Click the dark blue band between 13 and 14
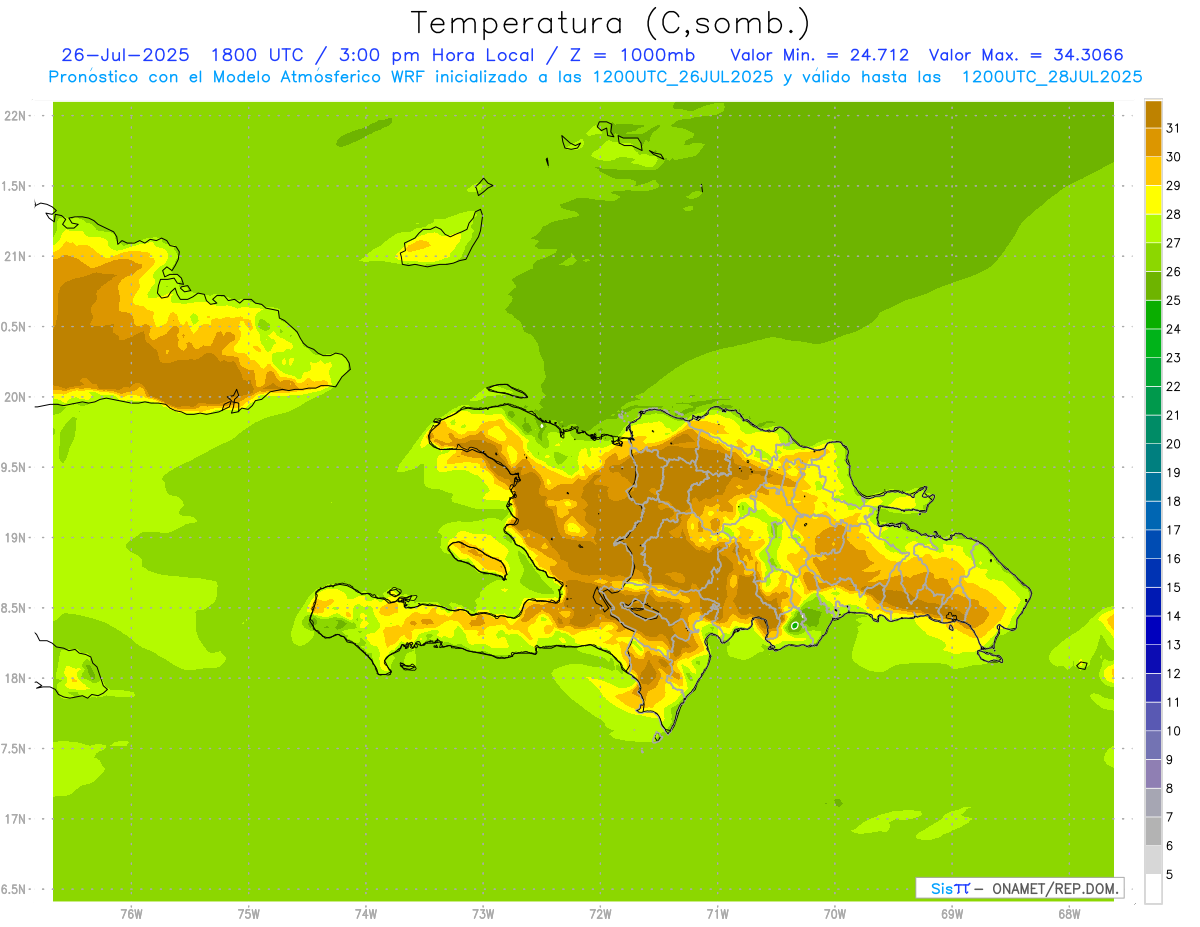 tap(1153, 630)
